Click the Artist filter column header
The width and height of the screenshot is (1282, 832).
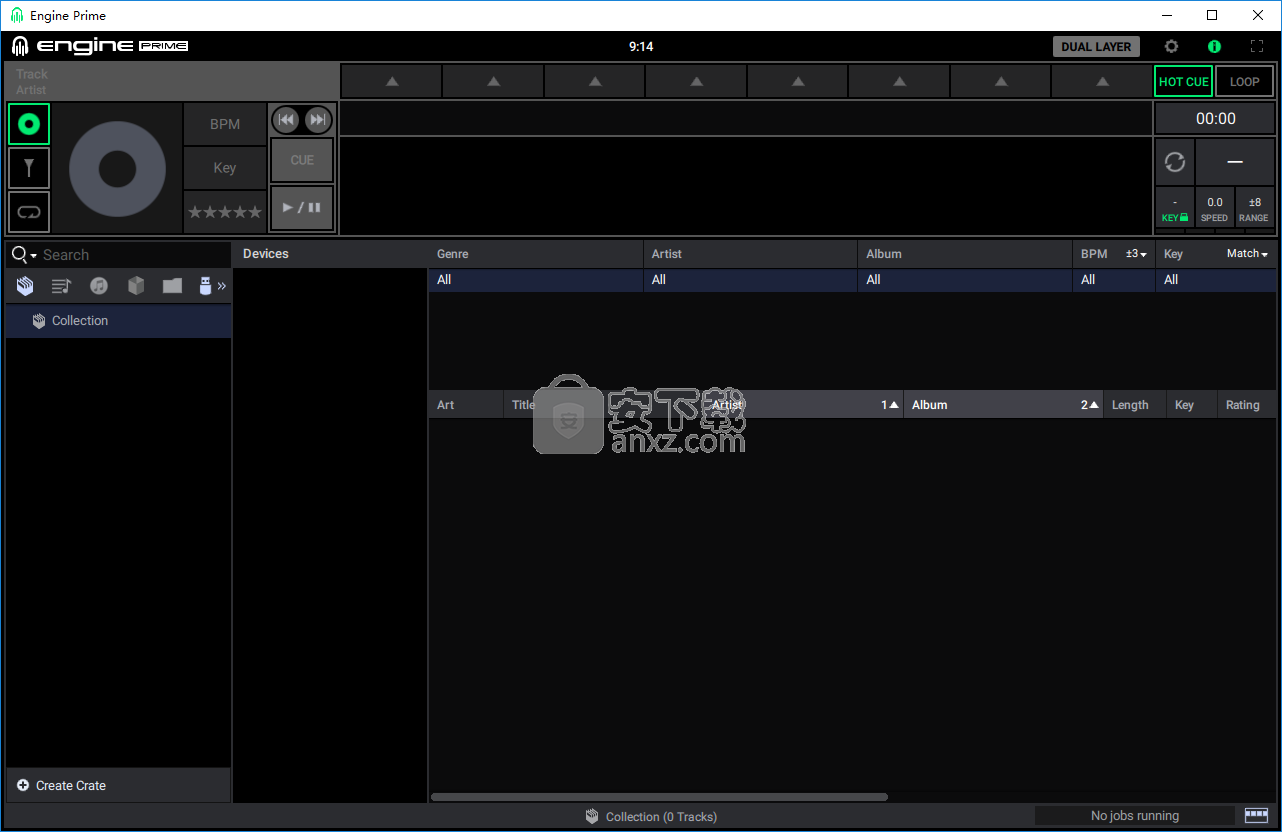pyautogui.click(x=751, y=254)
